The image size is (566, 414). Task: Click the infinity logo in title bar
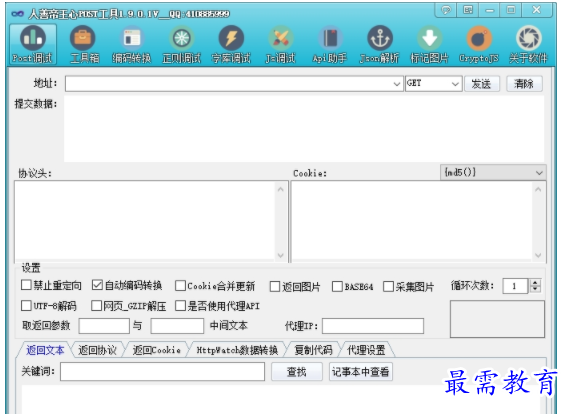click(17, 14)
